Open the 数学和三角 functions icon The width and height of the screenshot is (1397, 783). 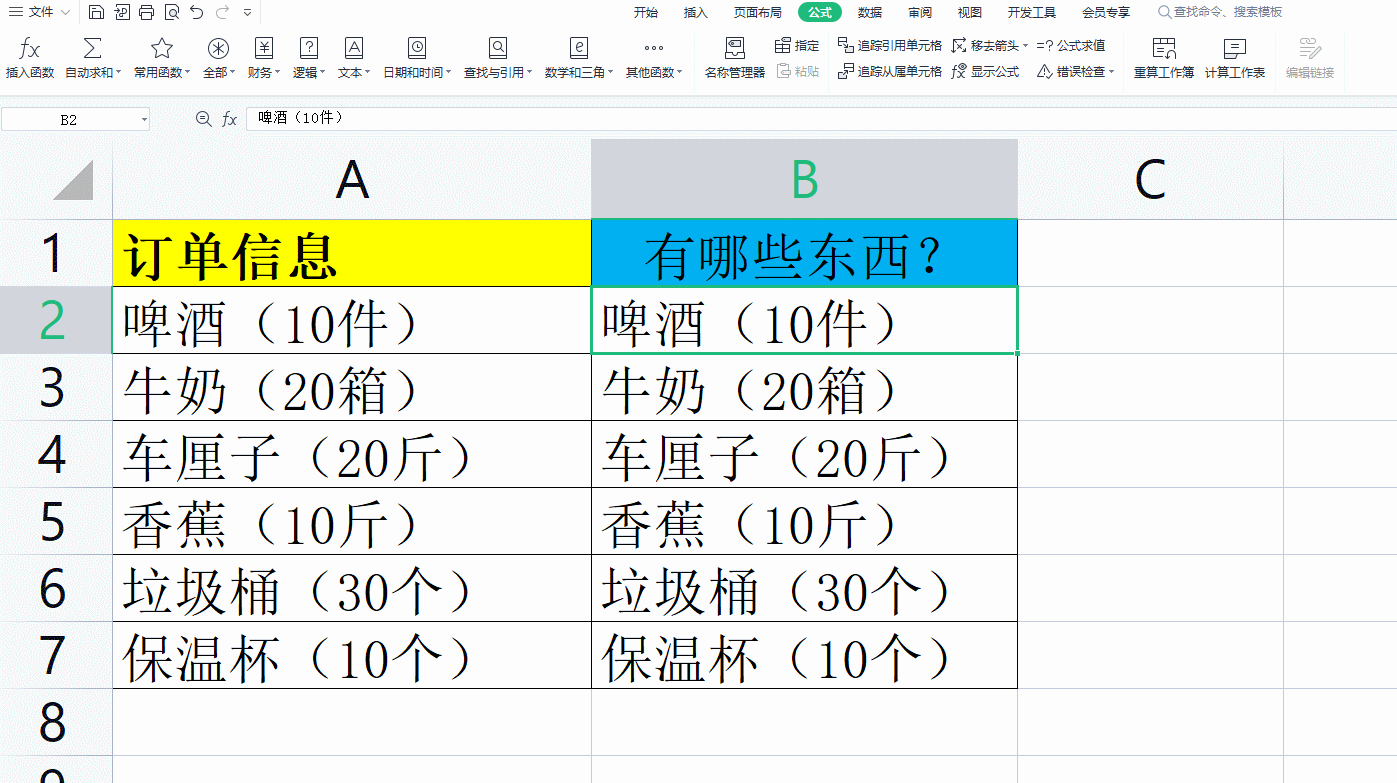(578, 48)
